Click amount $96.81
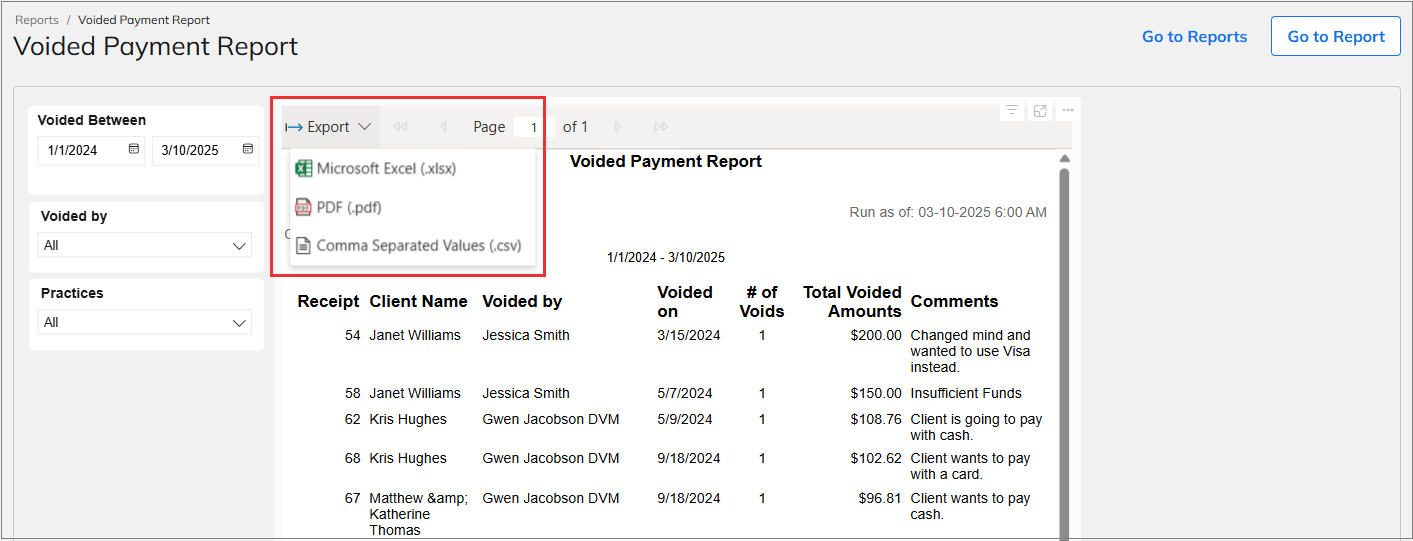 pos(880,497)
